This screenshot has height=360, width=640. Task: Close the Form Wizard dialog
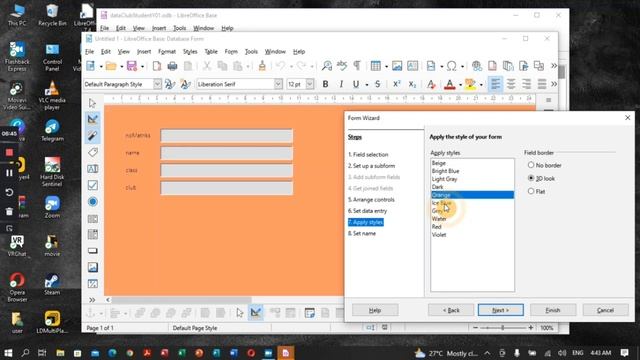627,118
